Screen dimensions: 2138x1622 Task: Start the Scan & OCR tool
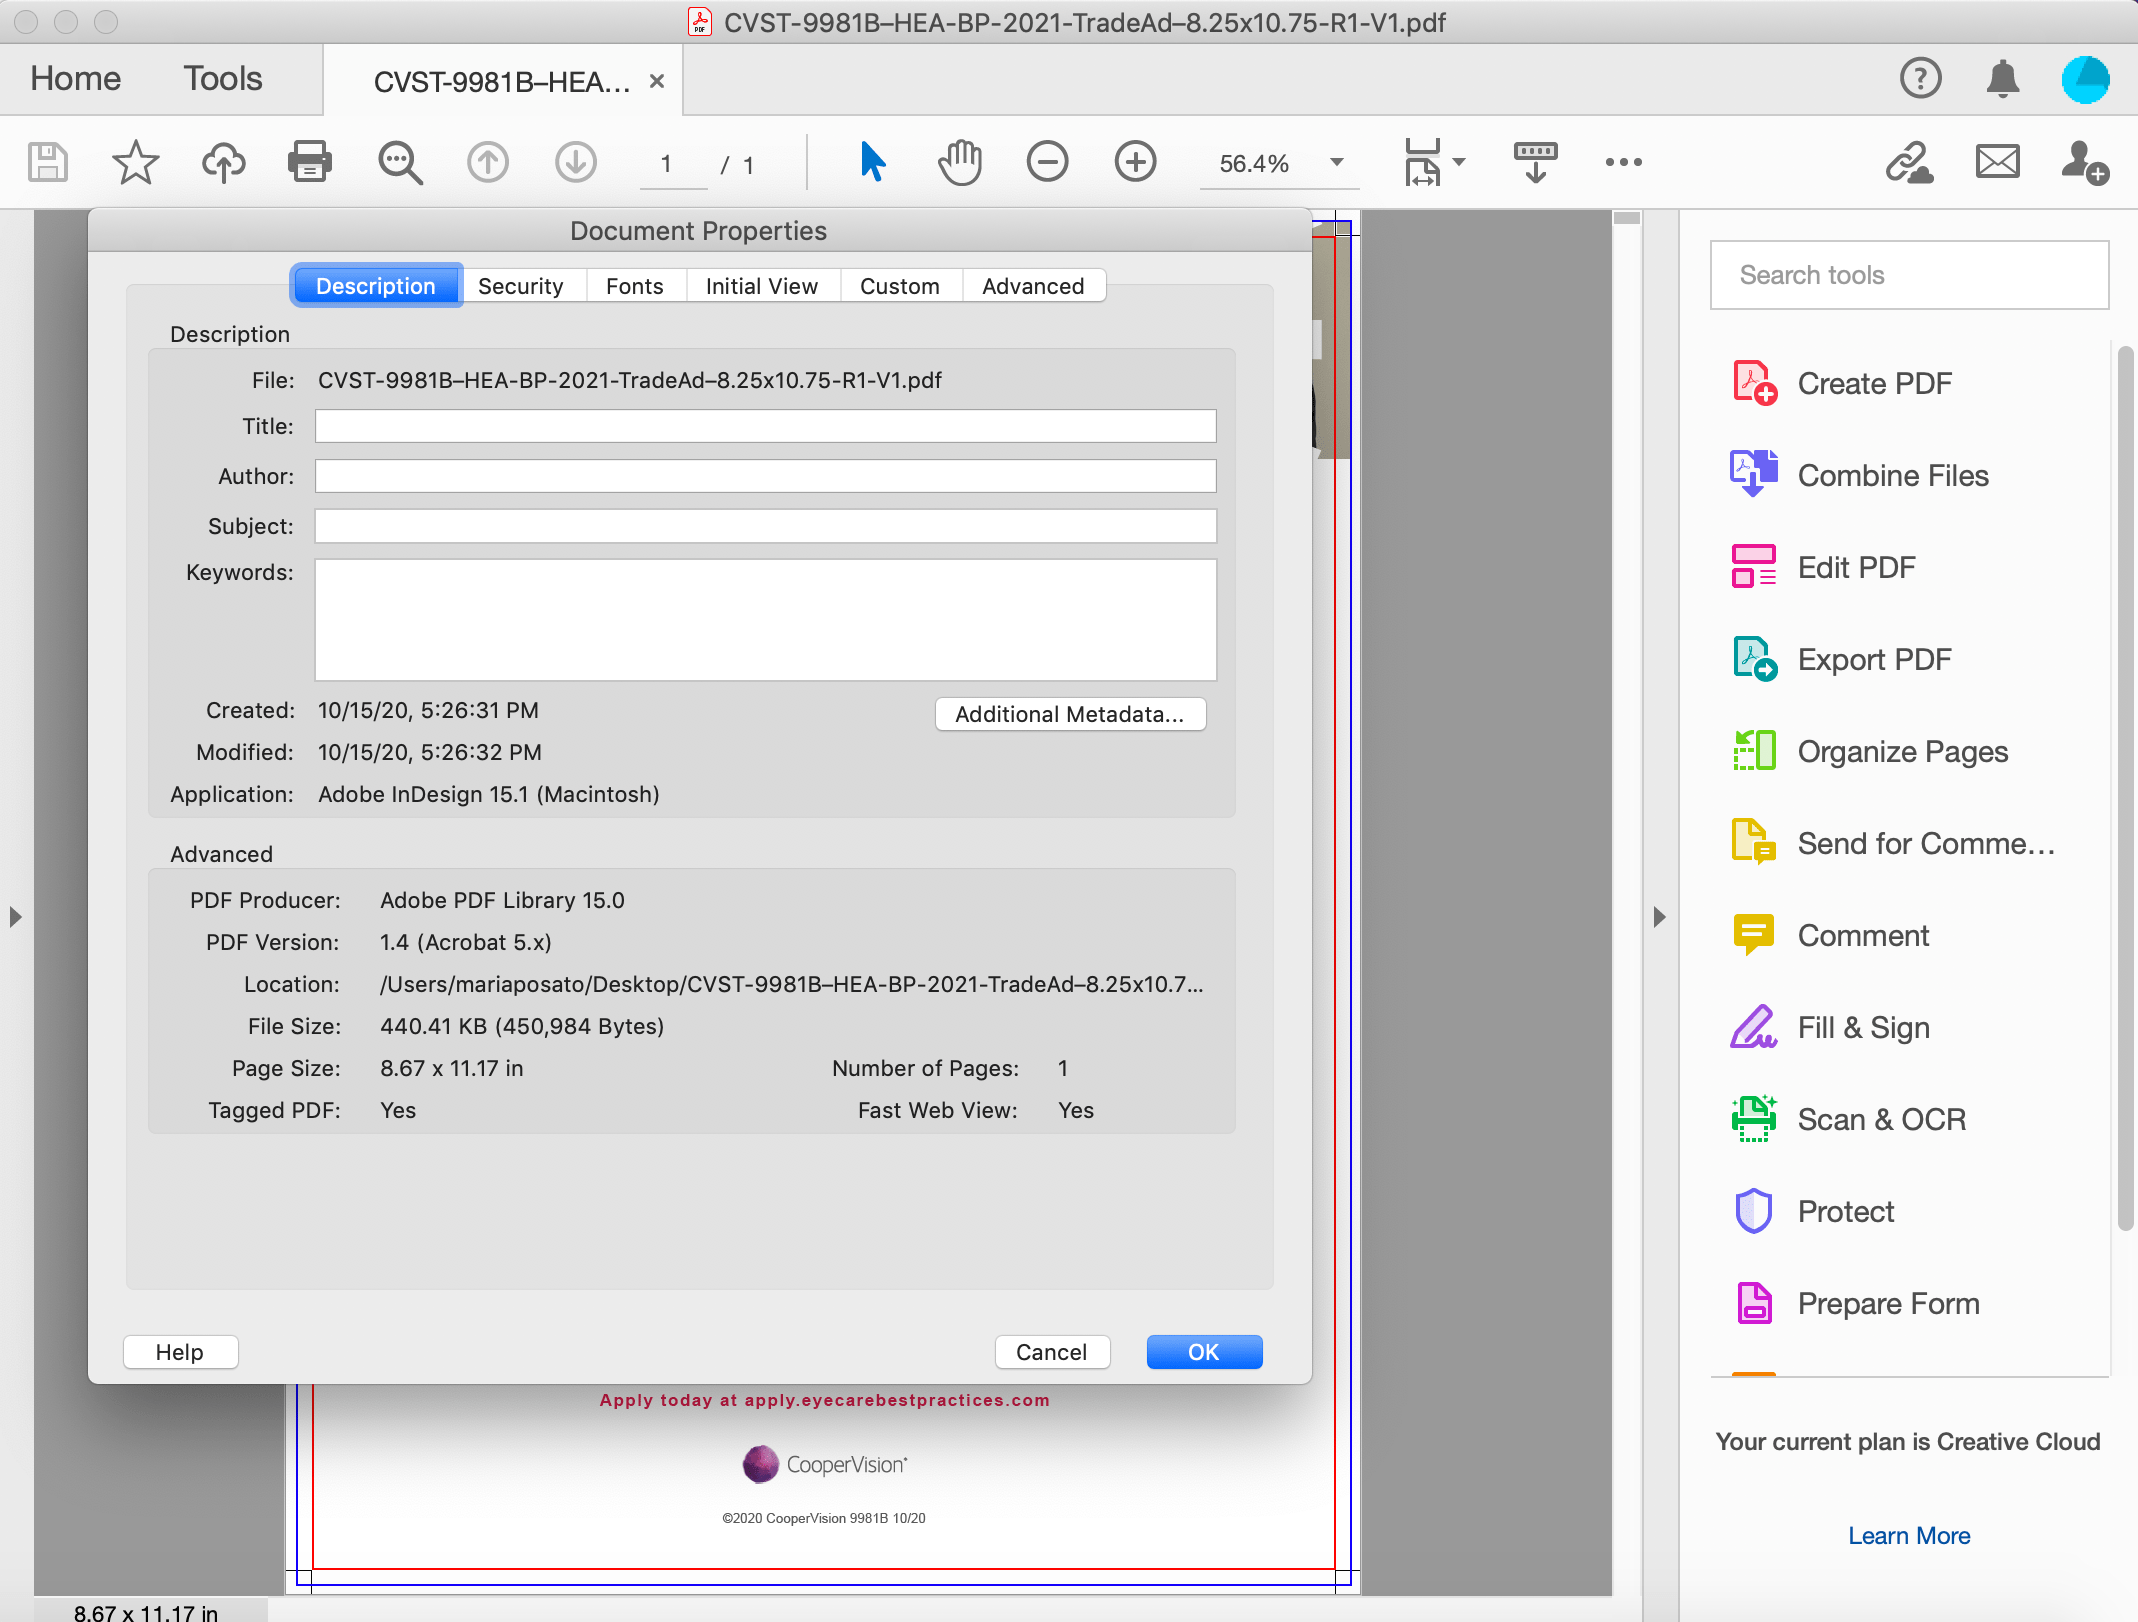pos(1880,1119)
